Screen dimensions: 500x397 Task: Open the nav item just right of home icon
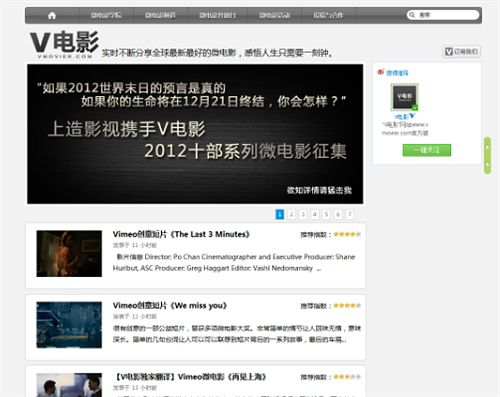click(x=106, y=15)
